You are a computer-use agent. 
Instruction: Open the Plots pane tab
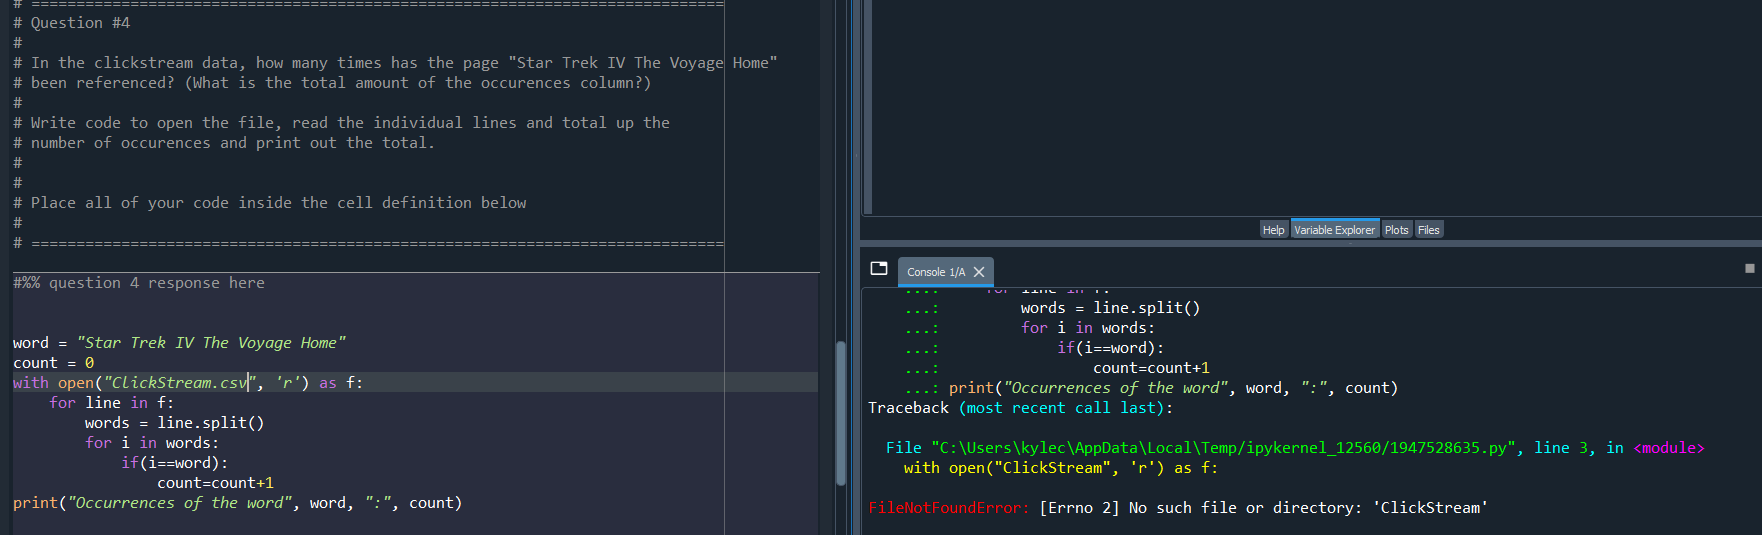coord(1396,230)
